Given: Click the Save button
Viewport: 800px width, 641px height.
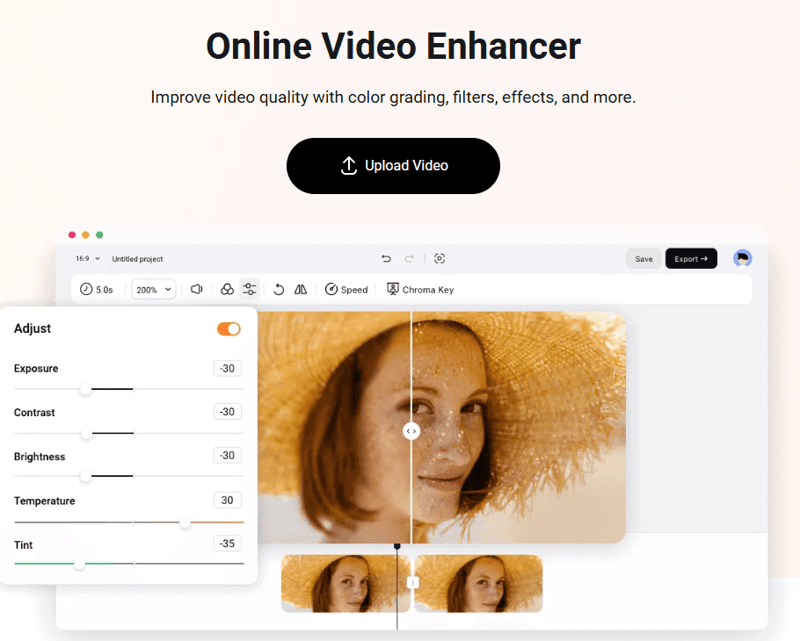Looking at the screenshot, I should [644, 258].
